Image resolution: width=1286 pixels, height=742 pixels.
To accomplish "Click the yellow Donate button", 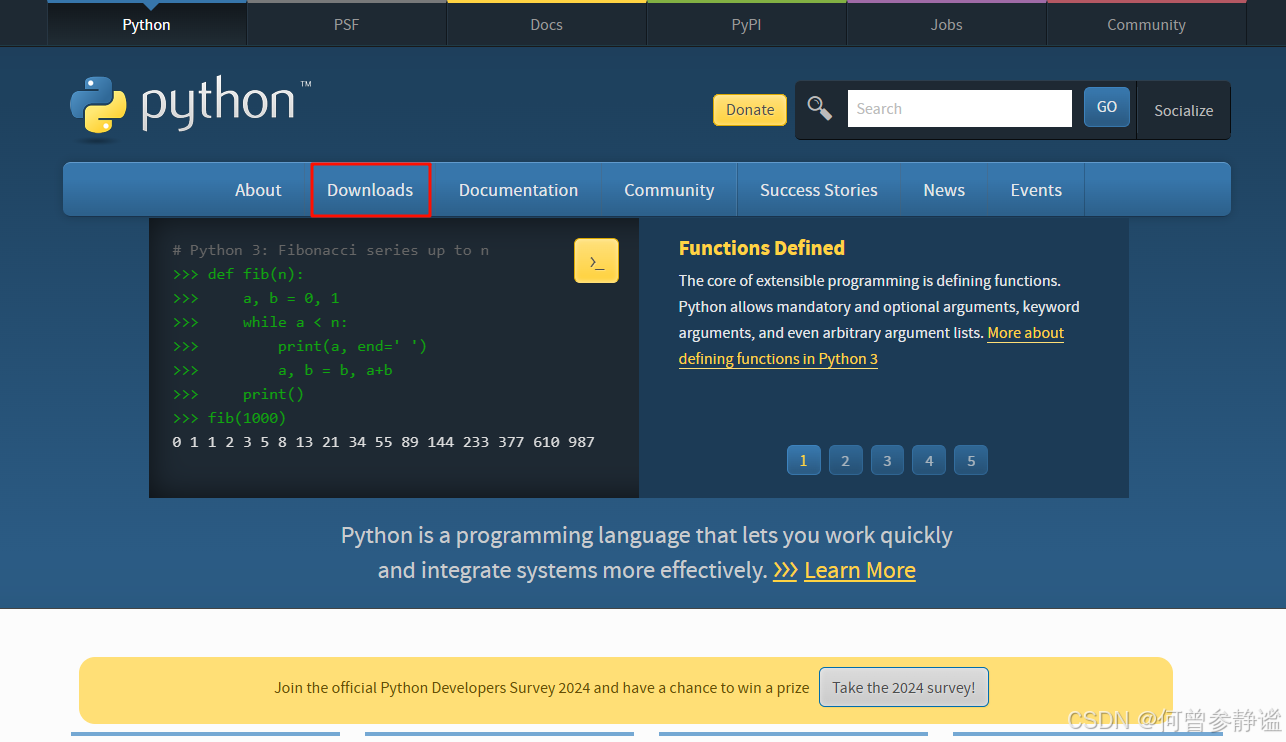I will click(750, 110).
